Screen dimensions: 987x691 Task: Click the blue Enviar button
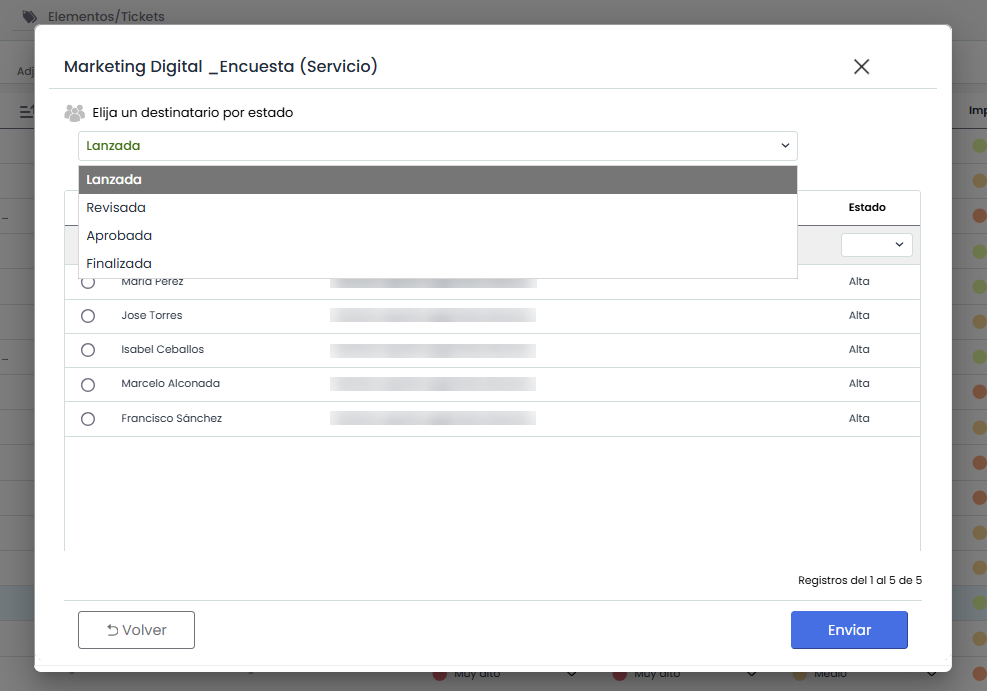[x=849, y=630]
